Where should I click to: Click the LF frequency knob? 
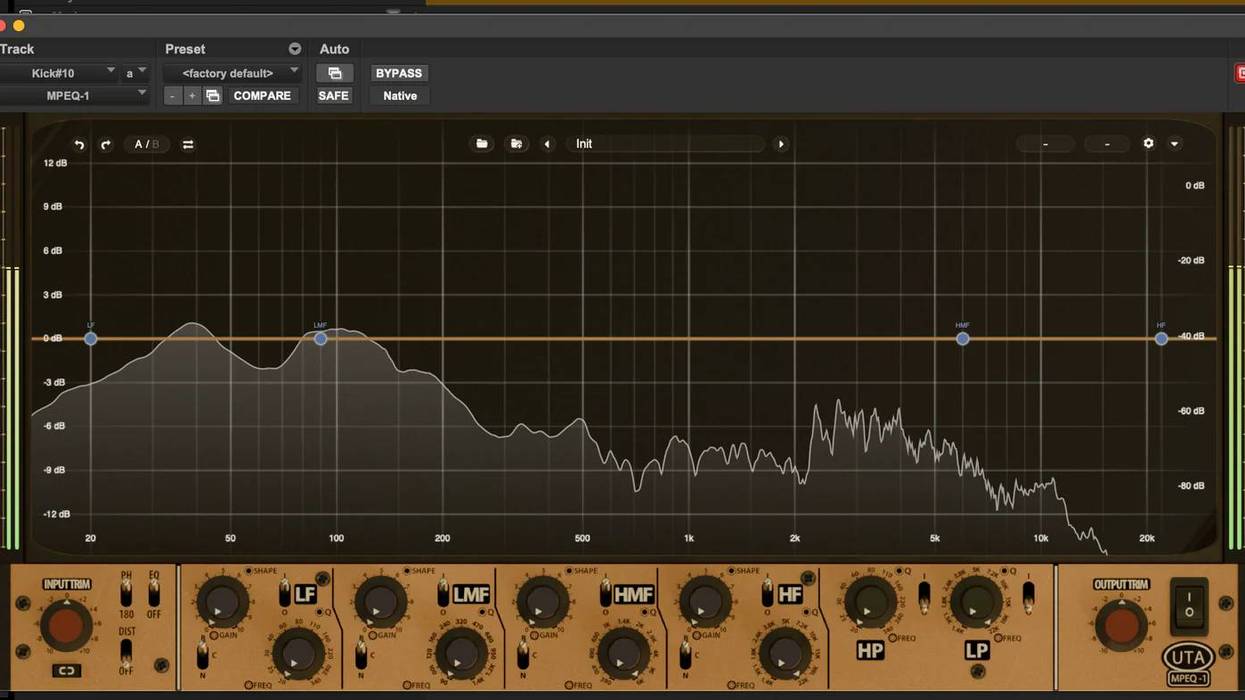[x=297, y=654]
